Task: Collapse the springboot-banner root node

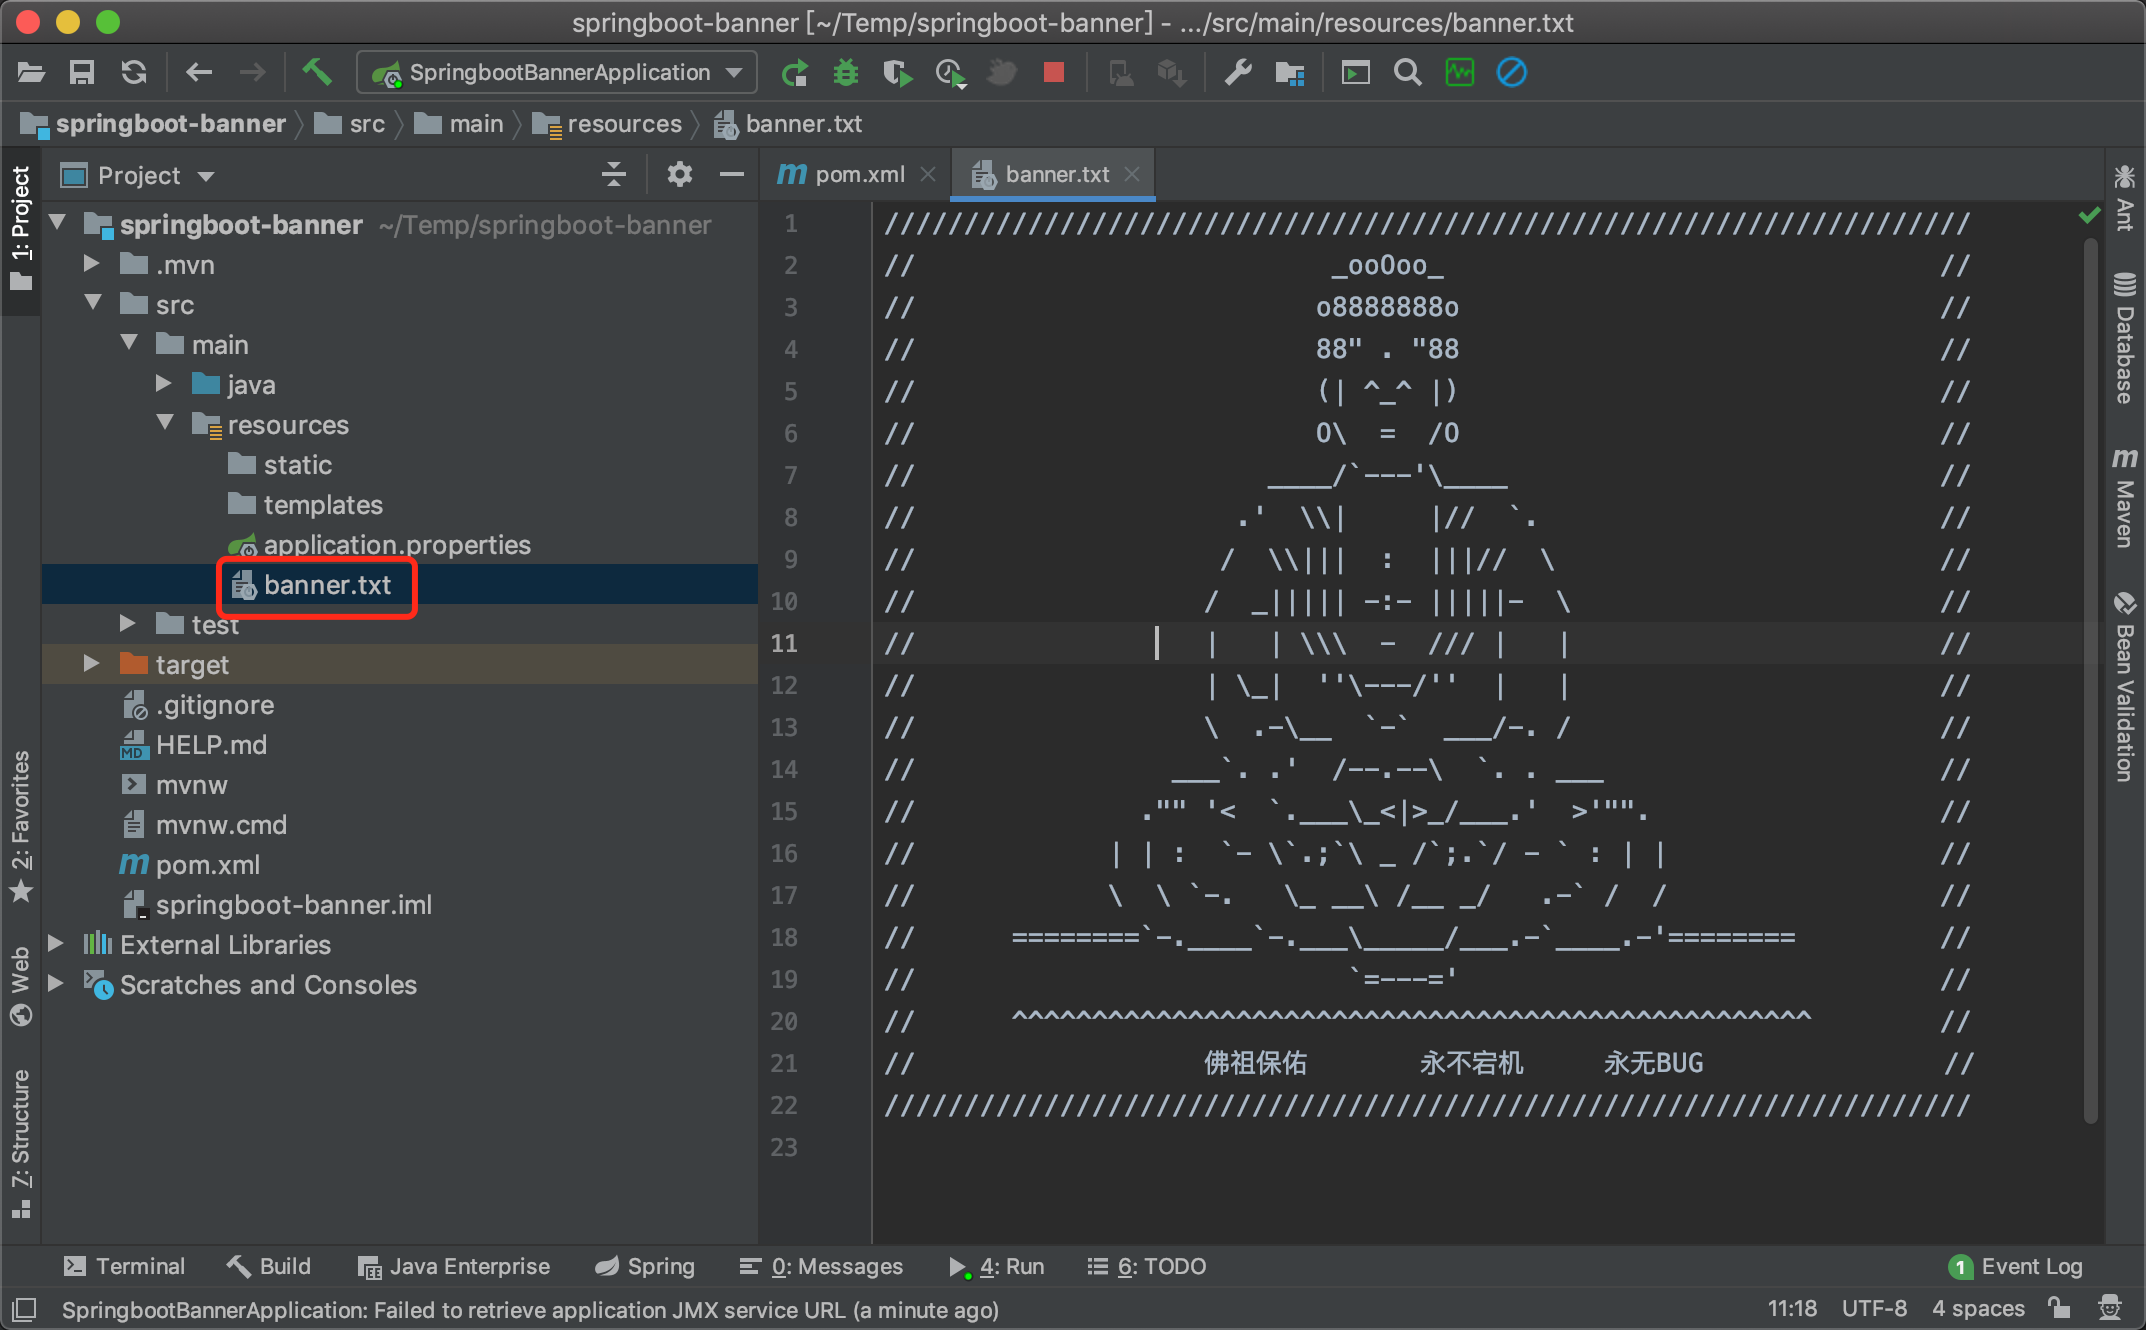Action: tap(57, 223)
